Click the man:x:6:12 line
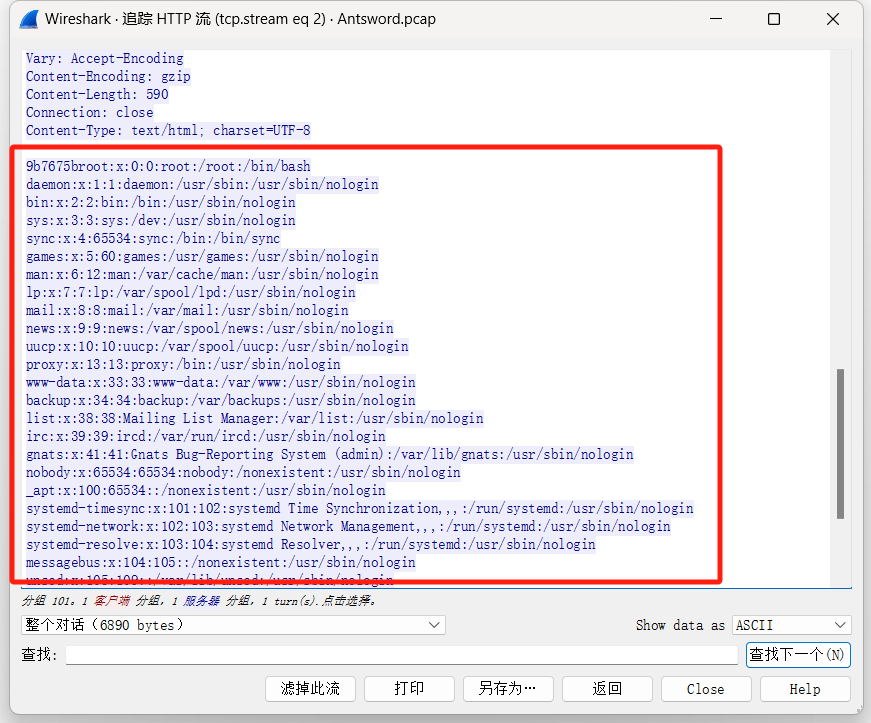 (x=202, y=274)
